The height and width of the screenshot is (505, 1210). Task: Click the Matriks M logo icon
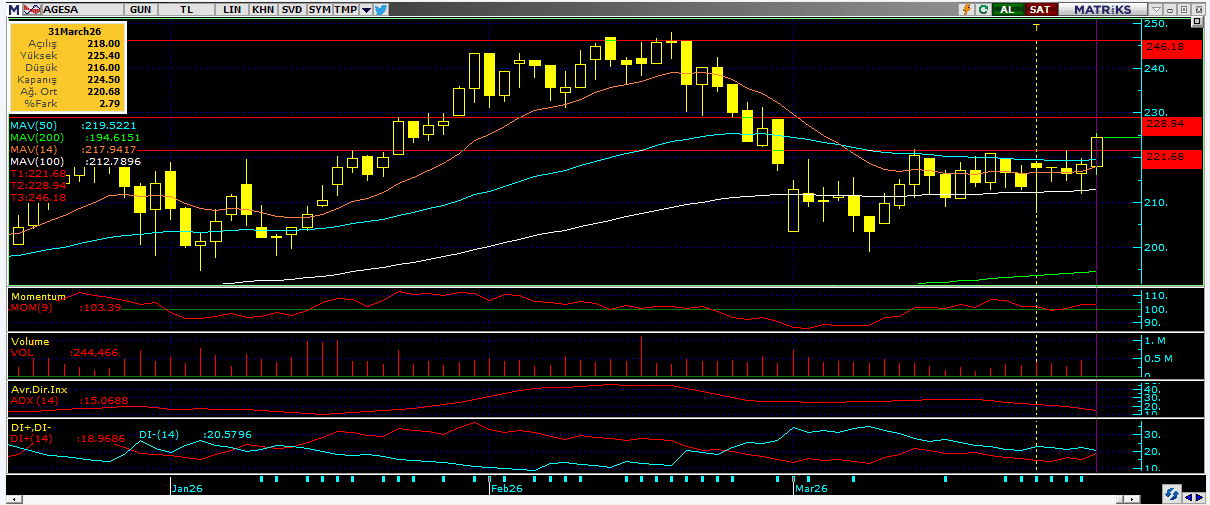coord(11,9)
